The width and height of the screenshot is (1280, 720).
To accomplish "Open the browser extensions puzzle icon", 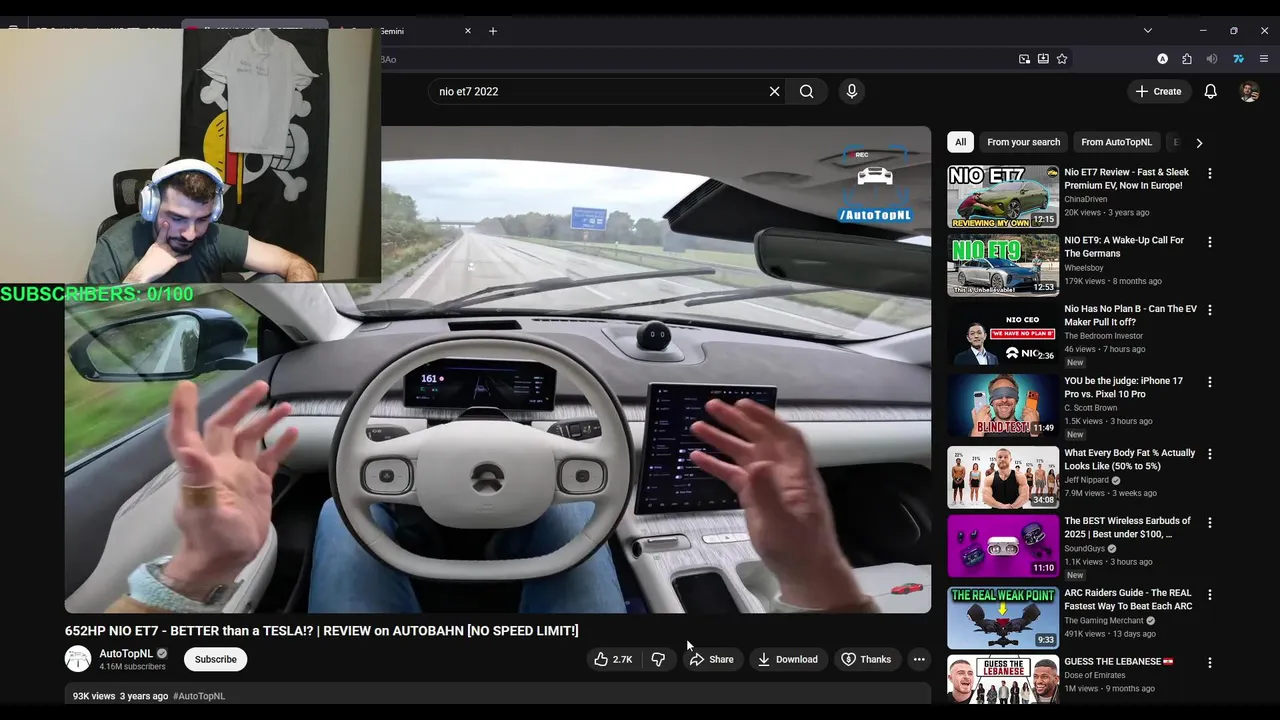I will (x=1187, y=59).
